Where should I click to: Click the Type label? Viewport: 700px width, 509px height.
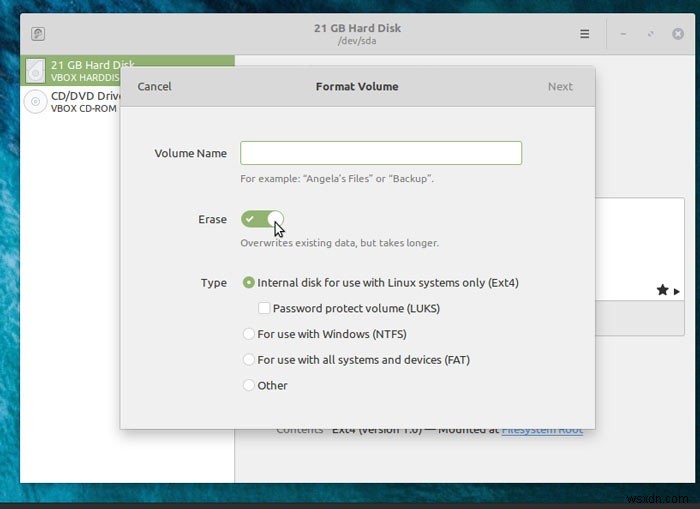pos(214,283)
